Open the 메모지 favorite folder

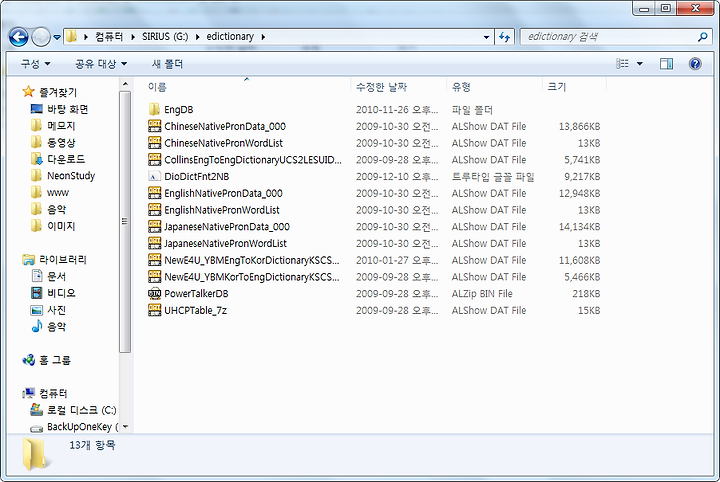pos(61,126)
